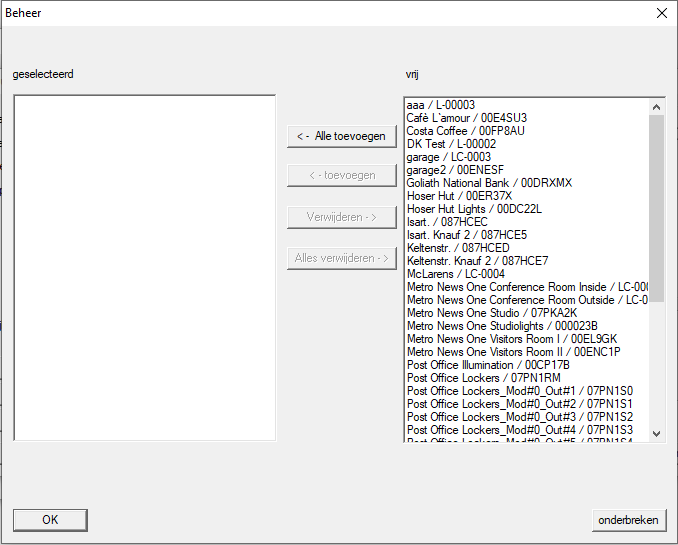Close the Beheer dialog window
678x545 pixels.
click(x=661, y=13)
